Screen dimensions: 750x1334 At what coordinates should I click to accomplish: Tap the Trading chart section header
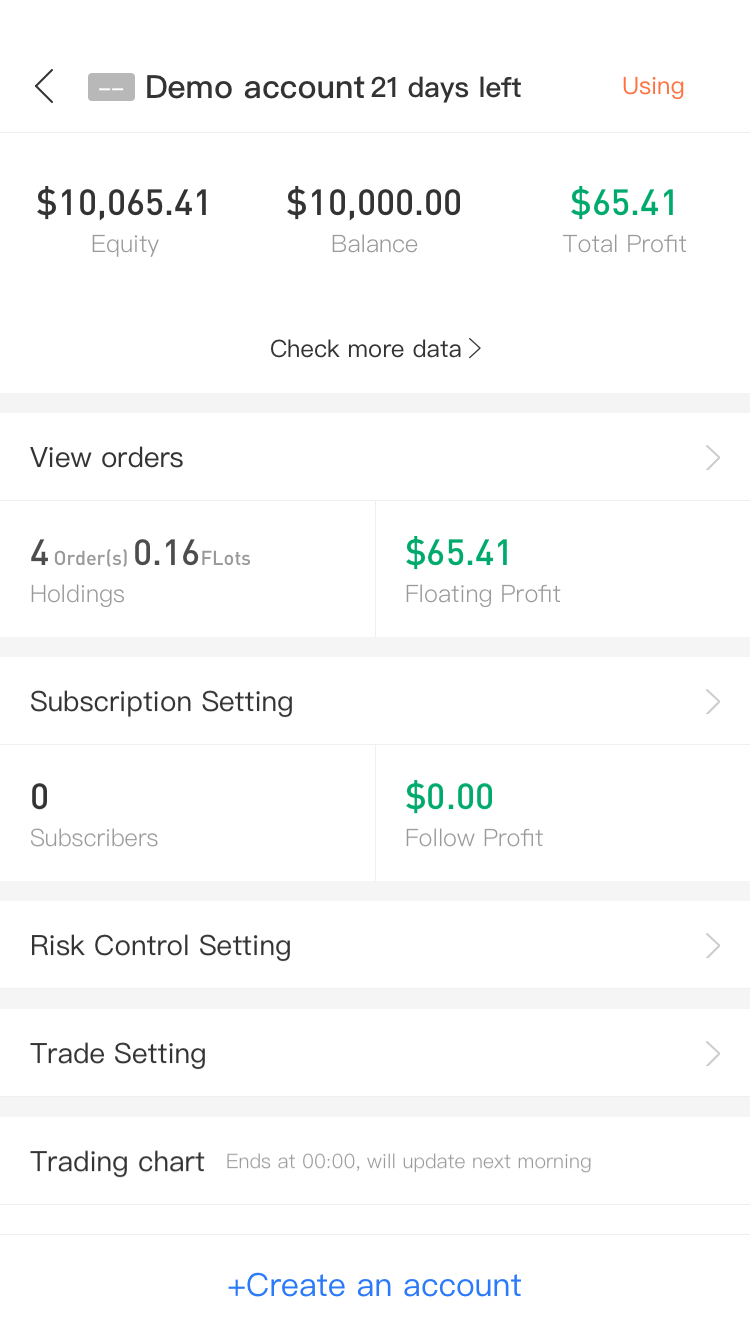[x=117, y=1162]
